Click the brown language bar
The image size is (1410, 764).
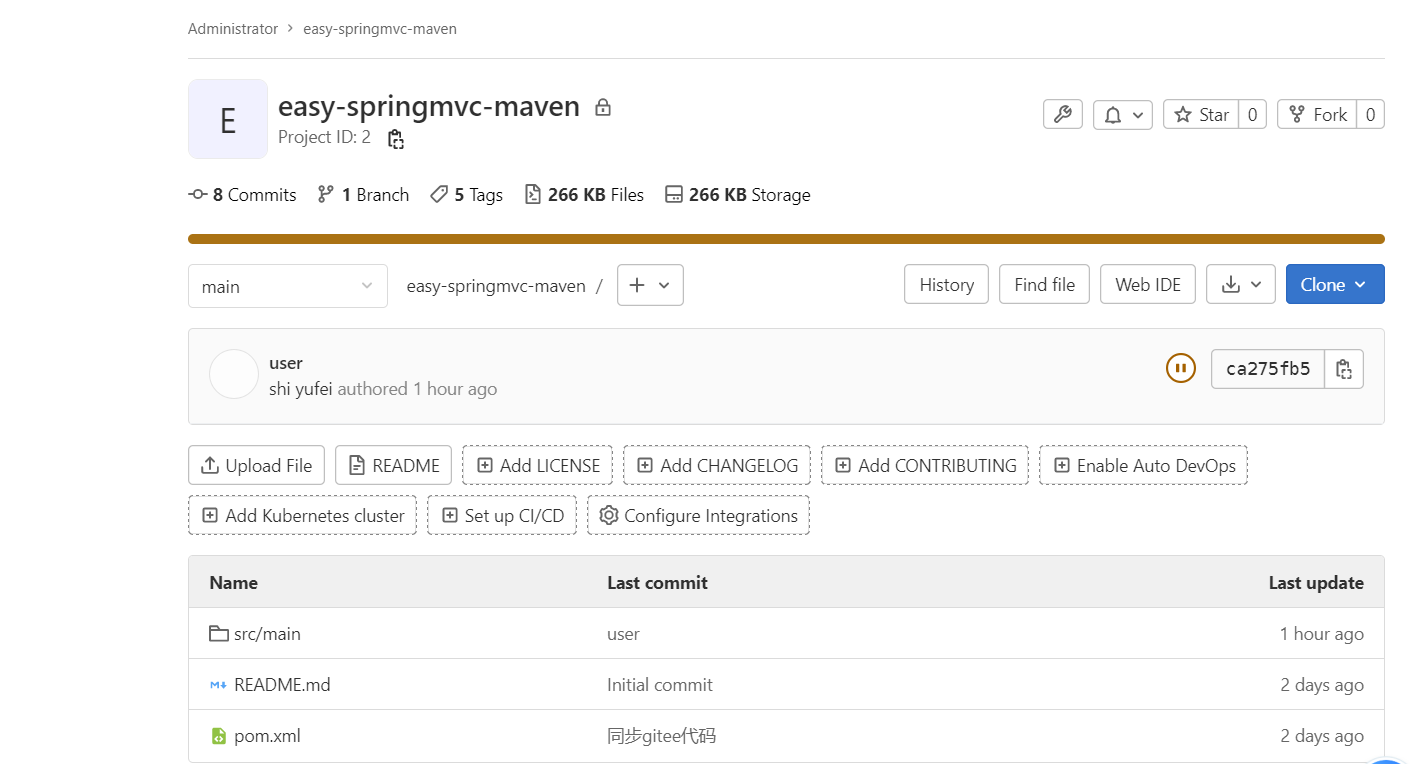click(786, 239)
